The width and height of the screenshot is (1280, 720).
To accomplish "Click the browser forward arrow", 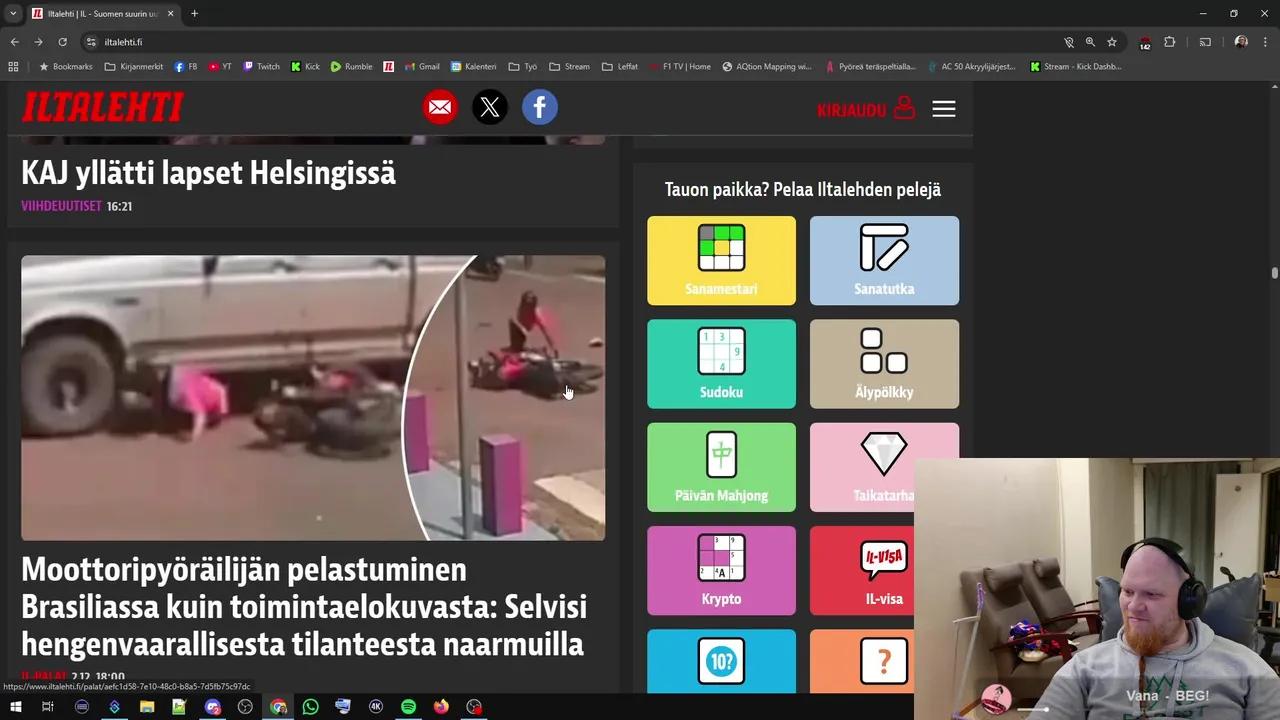I will [38, 42].
